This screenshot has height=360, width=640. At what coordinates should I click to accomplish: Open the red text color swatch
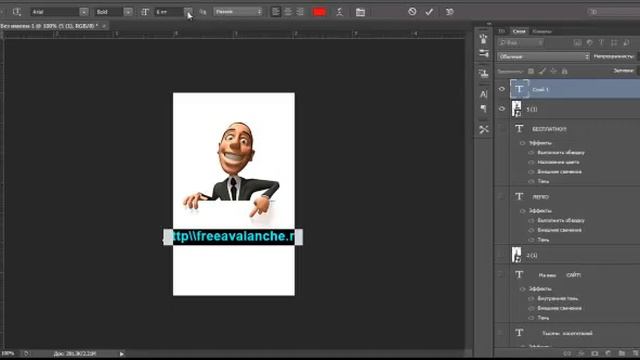319,12
